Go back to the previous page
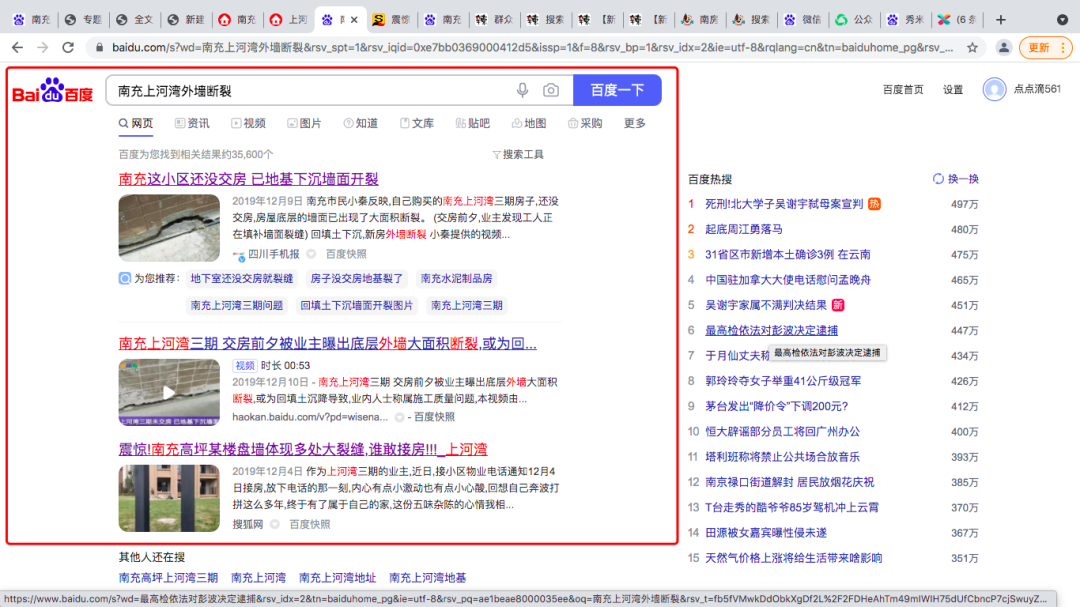The width and height of the screenshot is (1080, 607). 17,48
